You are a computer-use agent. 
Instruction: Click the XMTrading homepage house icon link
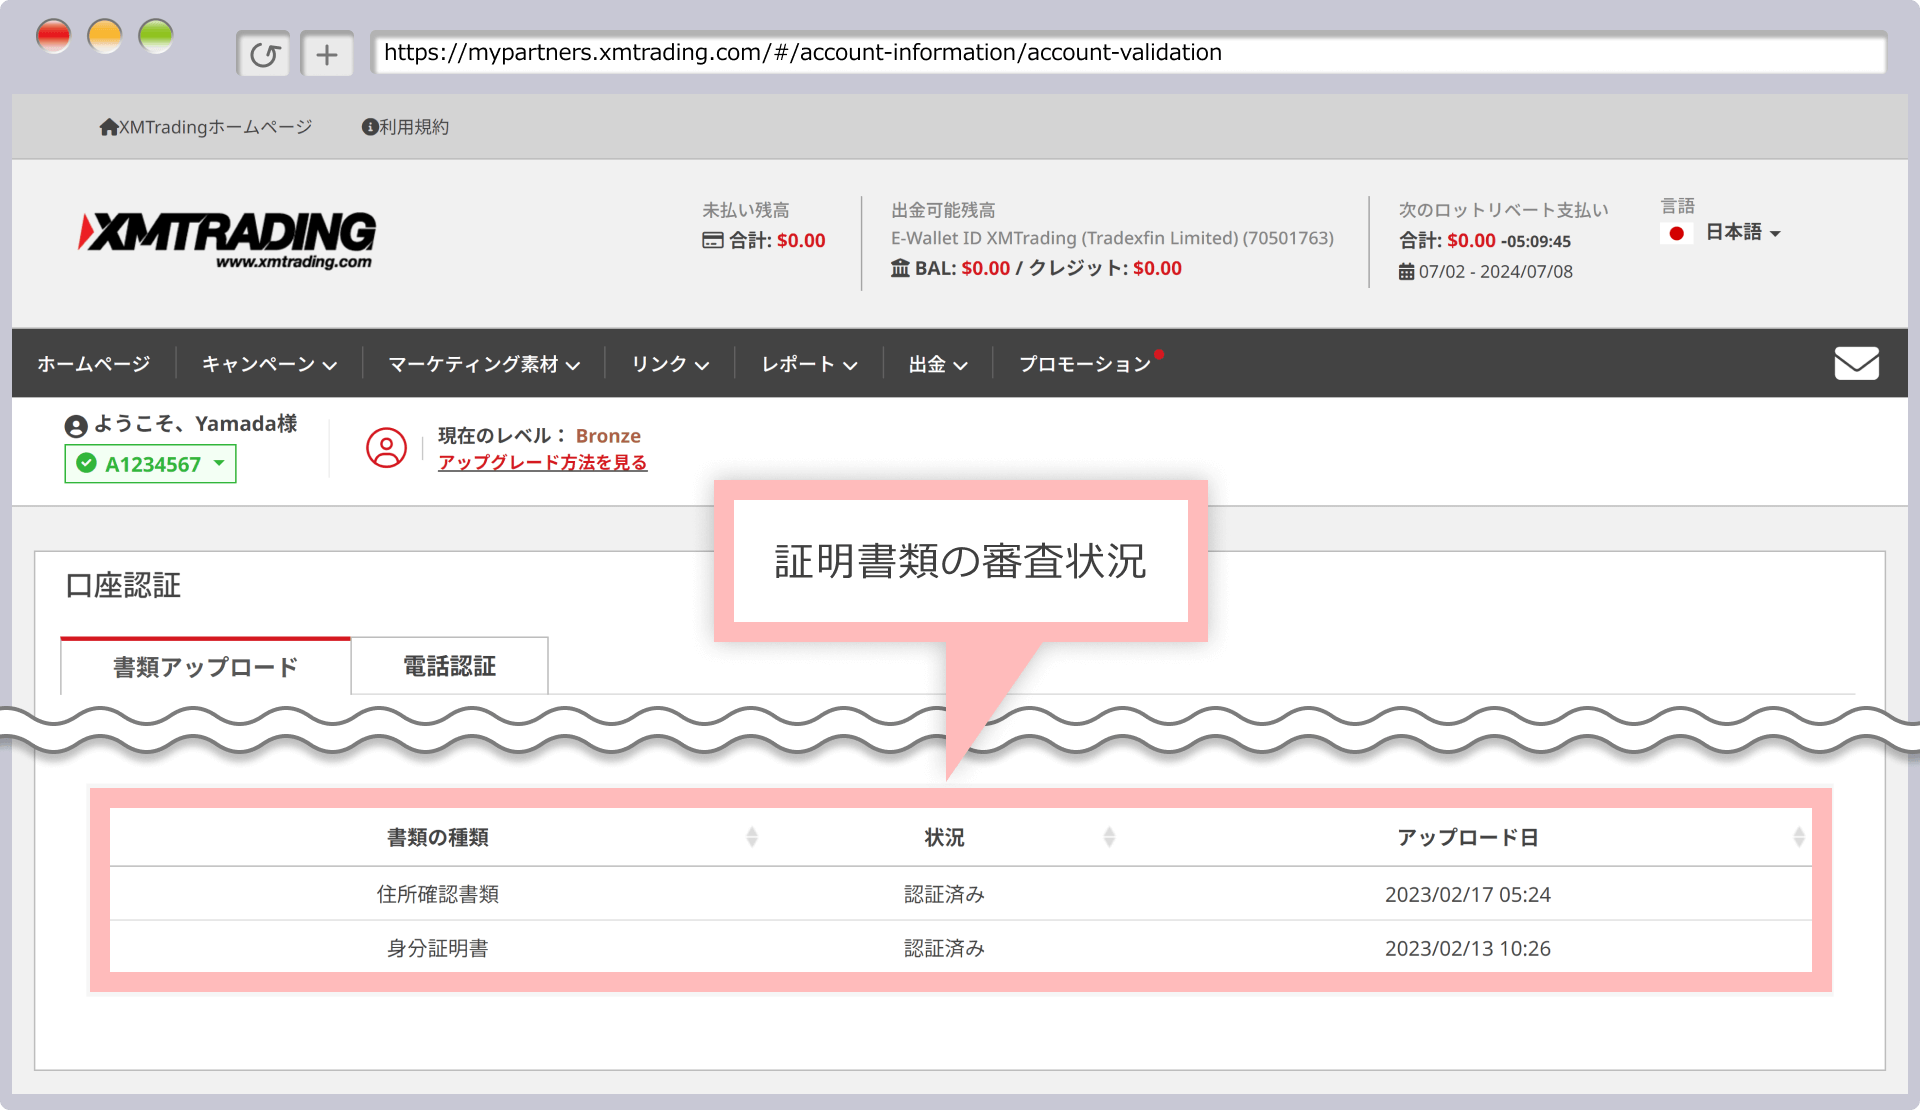point(108,127)
